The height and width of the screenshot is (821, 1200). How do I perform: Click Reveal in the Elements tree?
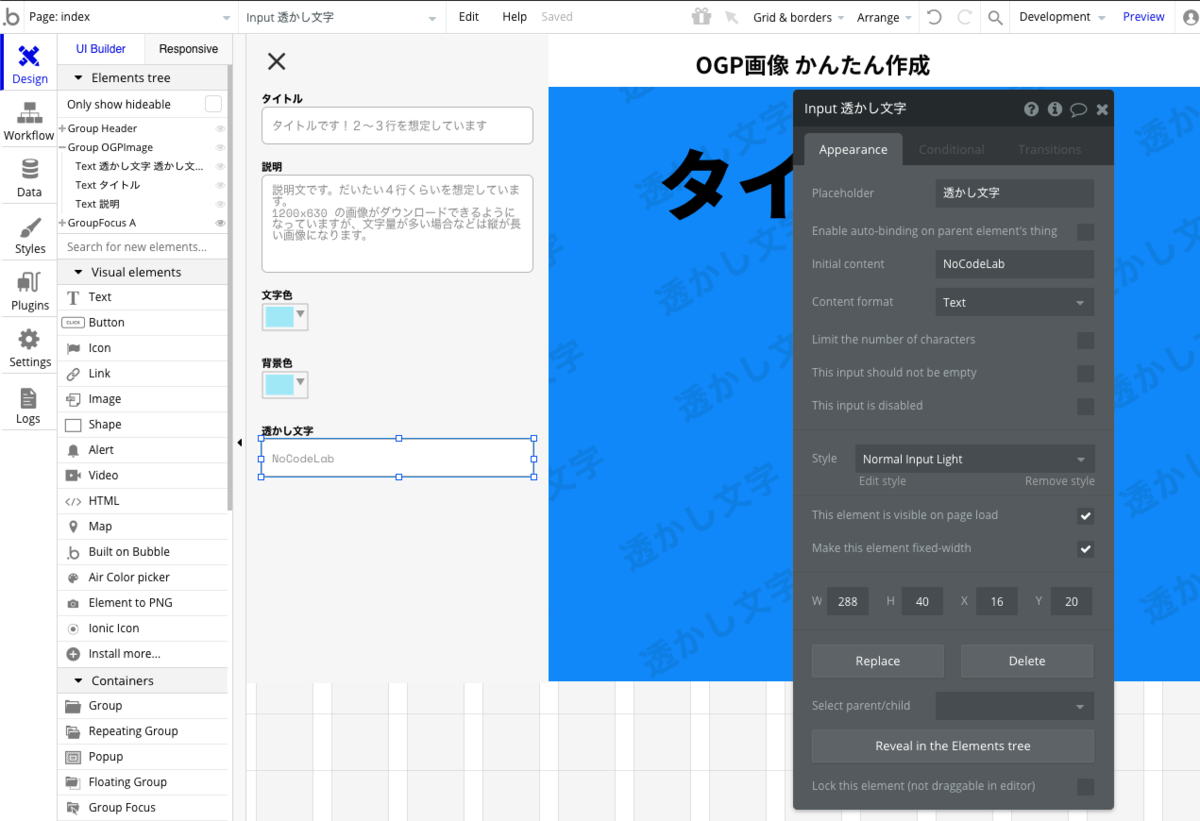pyautogui.click(x=953, y=746)
